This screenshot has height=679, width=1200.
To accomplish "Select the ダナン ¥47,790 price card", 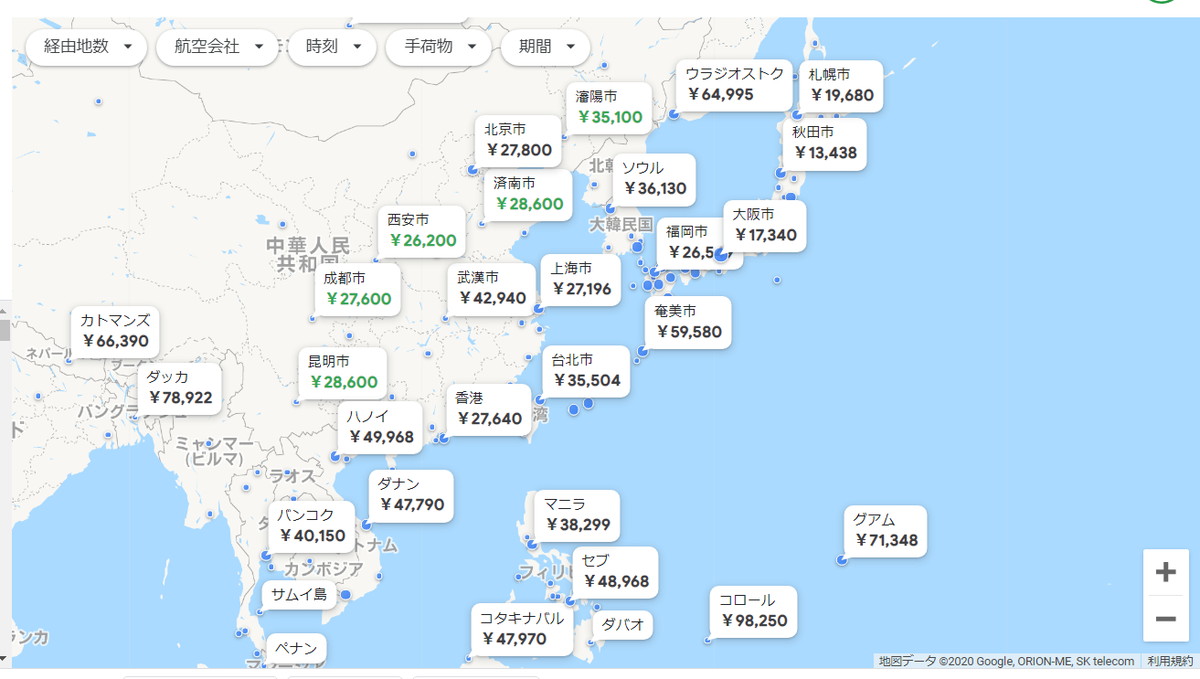I will pyautogui.click(x=410, y=496).
